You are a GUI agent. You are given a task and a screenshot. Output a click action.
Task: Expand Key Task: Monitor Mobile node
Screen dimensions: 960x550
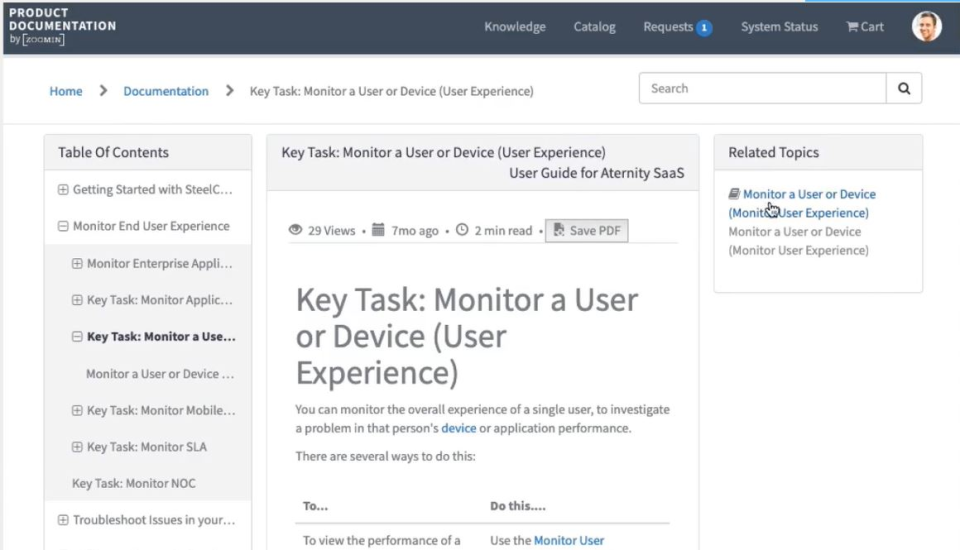point(77,410)
